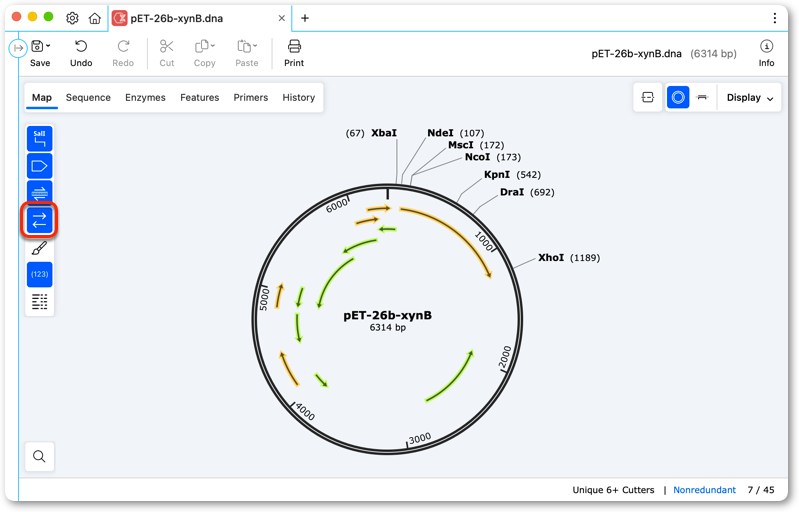
Task: Click the XhoI enzyme site label
Action: 551,258
